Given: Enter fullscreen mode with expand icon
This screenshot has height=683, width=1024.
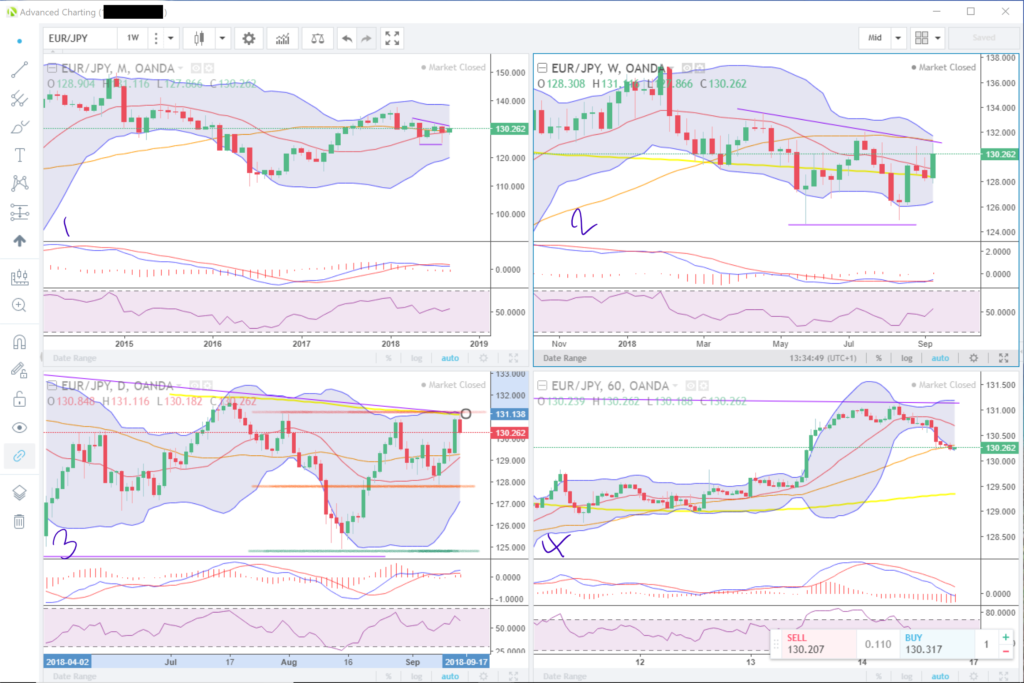Looking at the screenshot, I should 393,38.
